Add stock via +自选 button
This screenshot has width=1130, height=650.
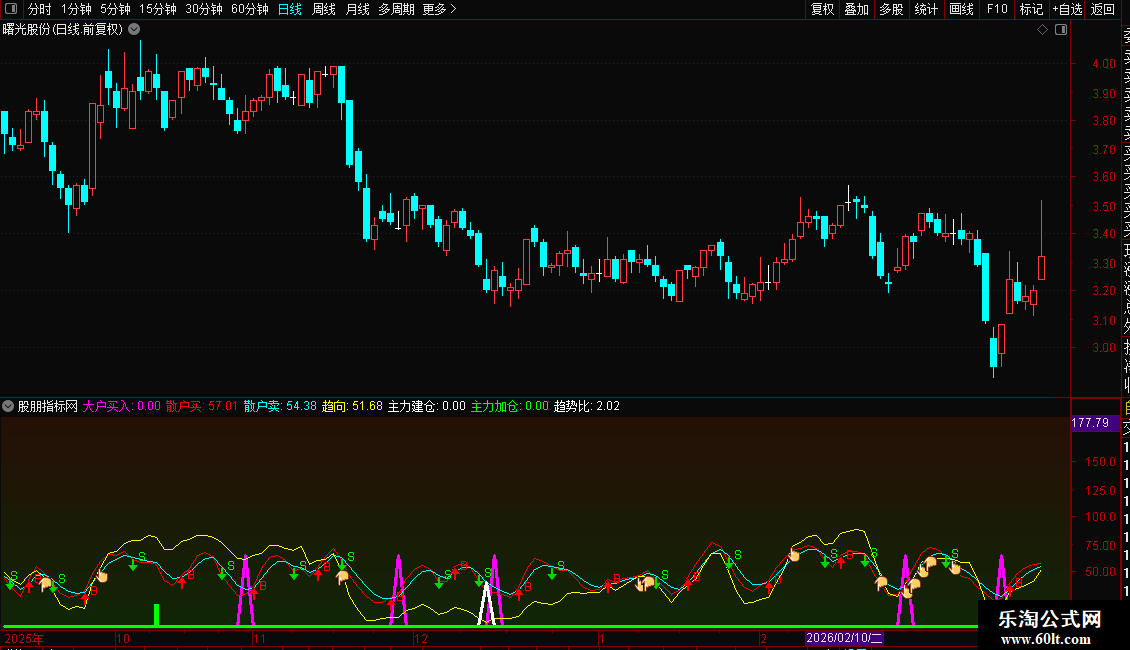click(x=1067, y=9)
